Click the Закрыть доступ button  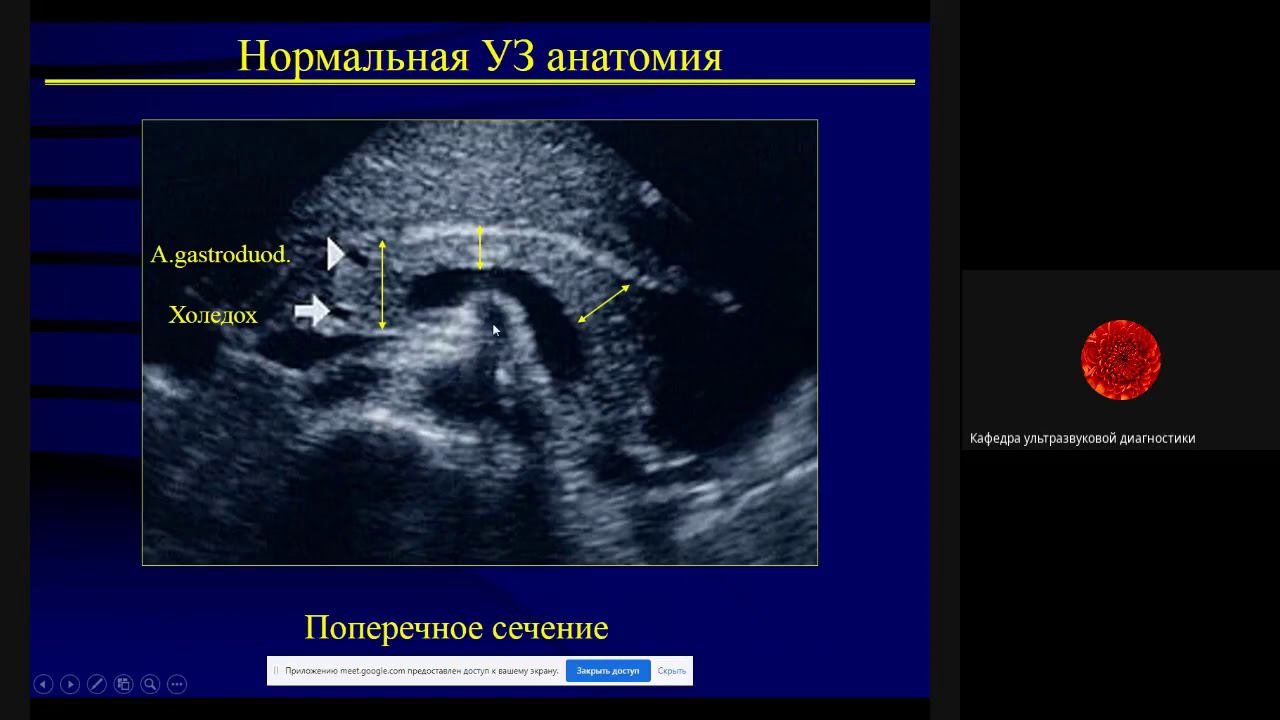click(608, 671)
